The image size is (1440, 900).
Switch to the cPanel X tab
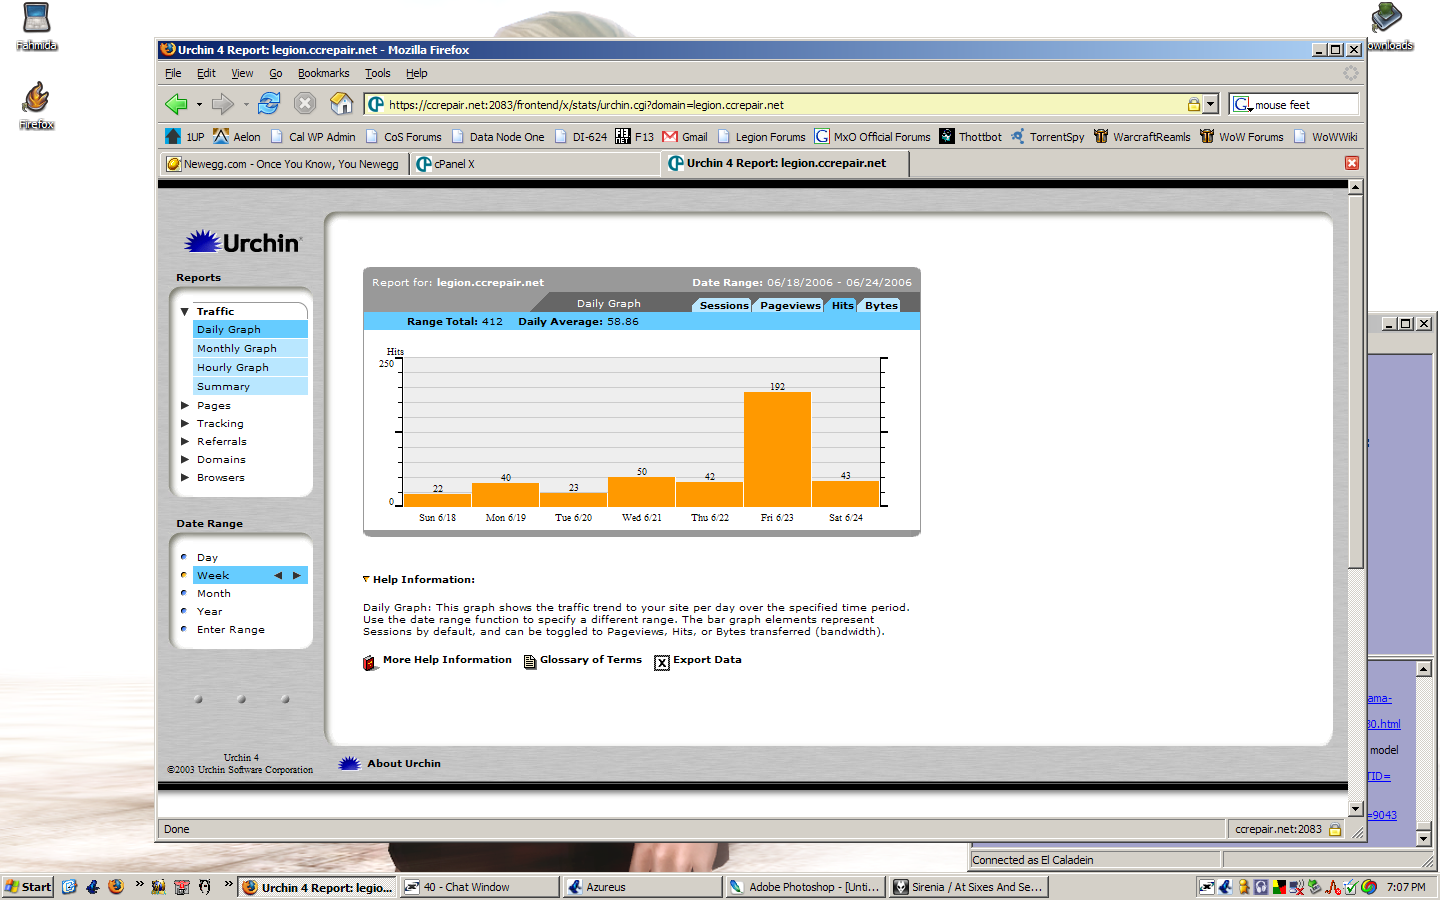[x=535, y=164]
